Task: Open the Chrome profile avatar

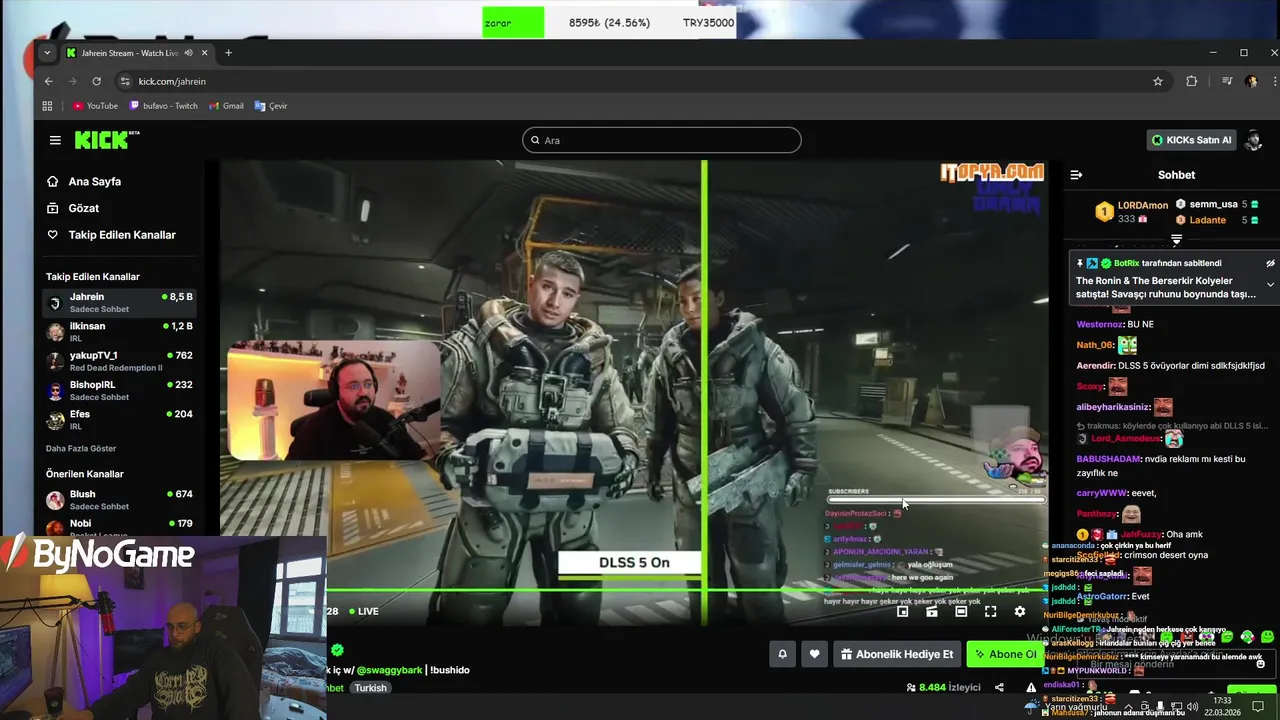Action: (1251, 81)
